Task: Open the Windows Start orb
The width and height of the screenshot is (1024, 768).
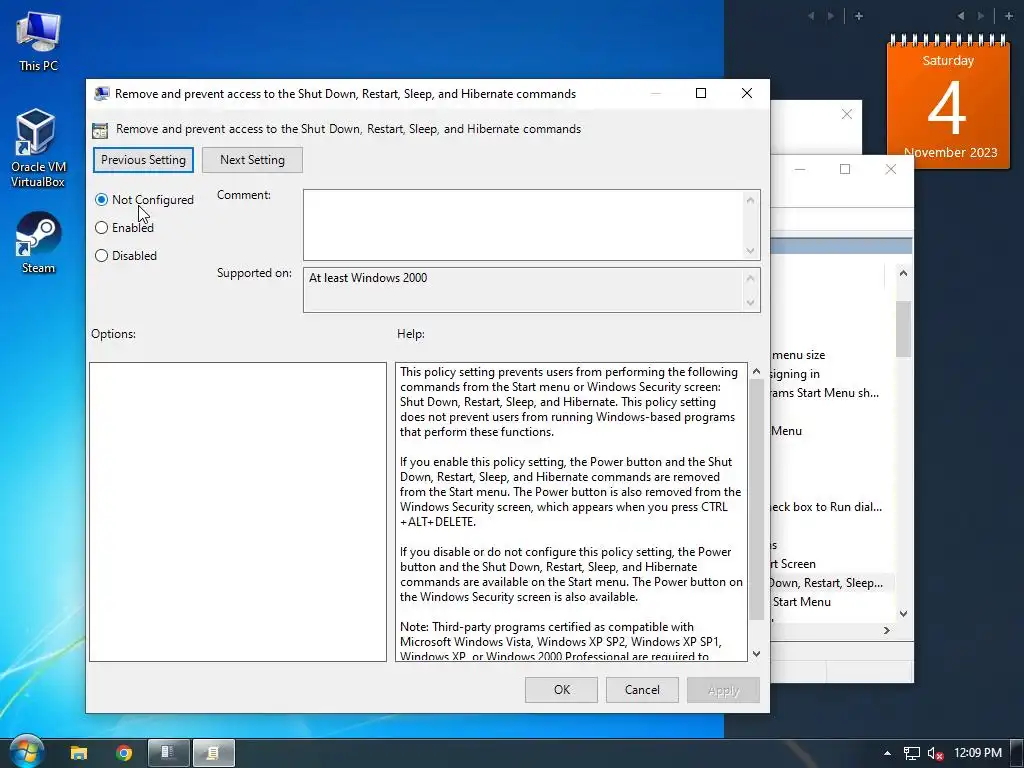Action: [26, 752]
